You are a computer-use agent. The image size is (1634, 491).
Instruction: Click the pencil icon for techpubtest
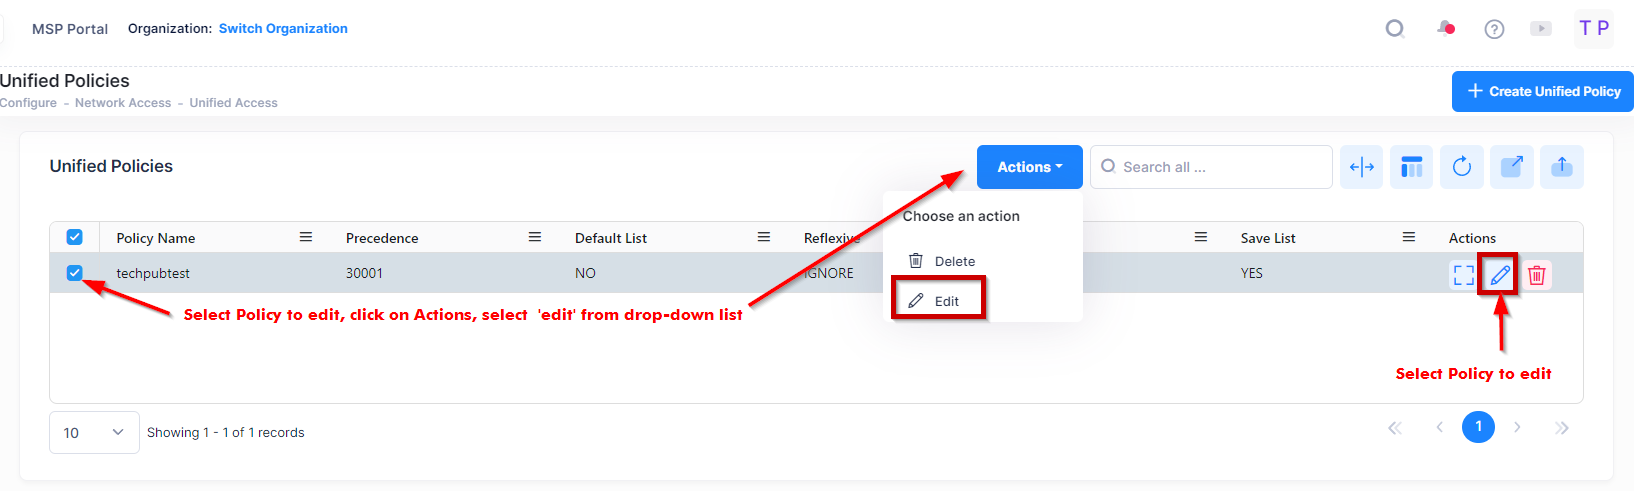tap(1500, 275)
